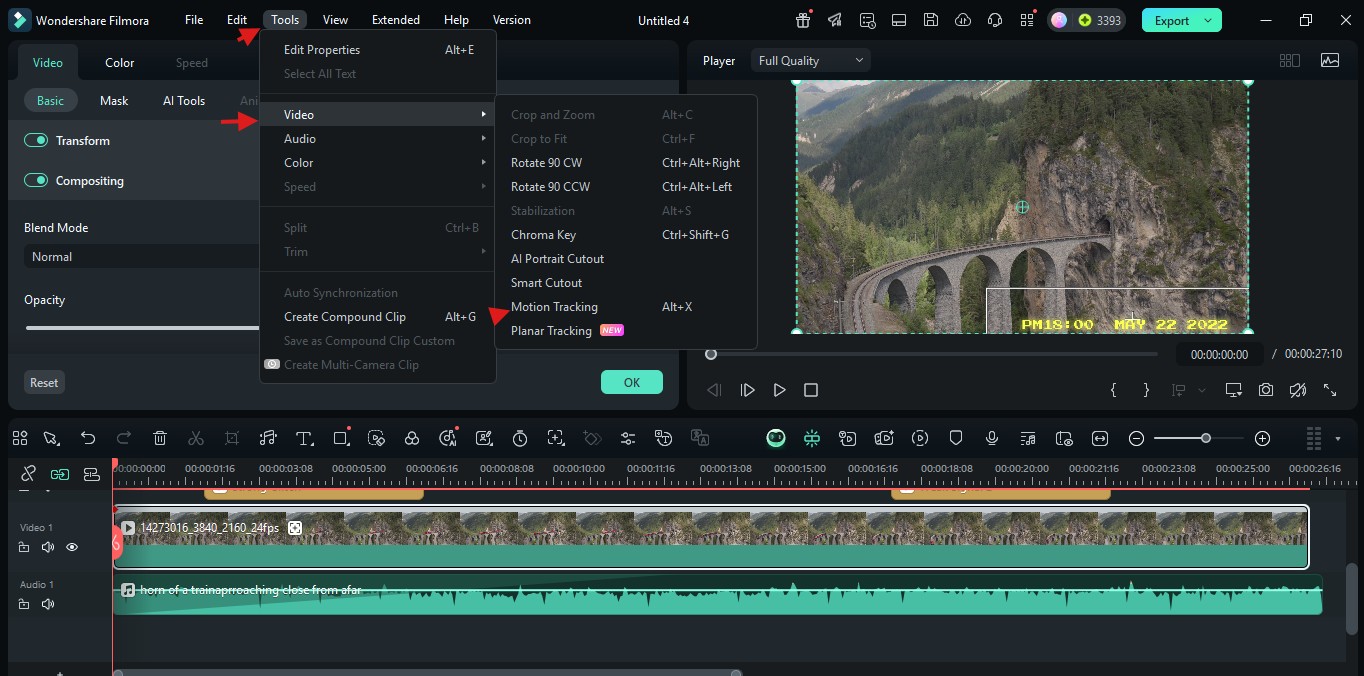The width and height of the screenshot is (1364, 676).
Task: Zoom in the timeline with plus icon
Action: [1262, 438]
